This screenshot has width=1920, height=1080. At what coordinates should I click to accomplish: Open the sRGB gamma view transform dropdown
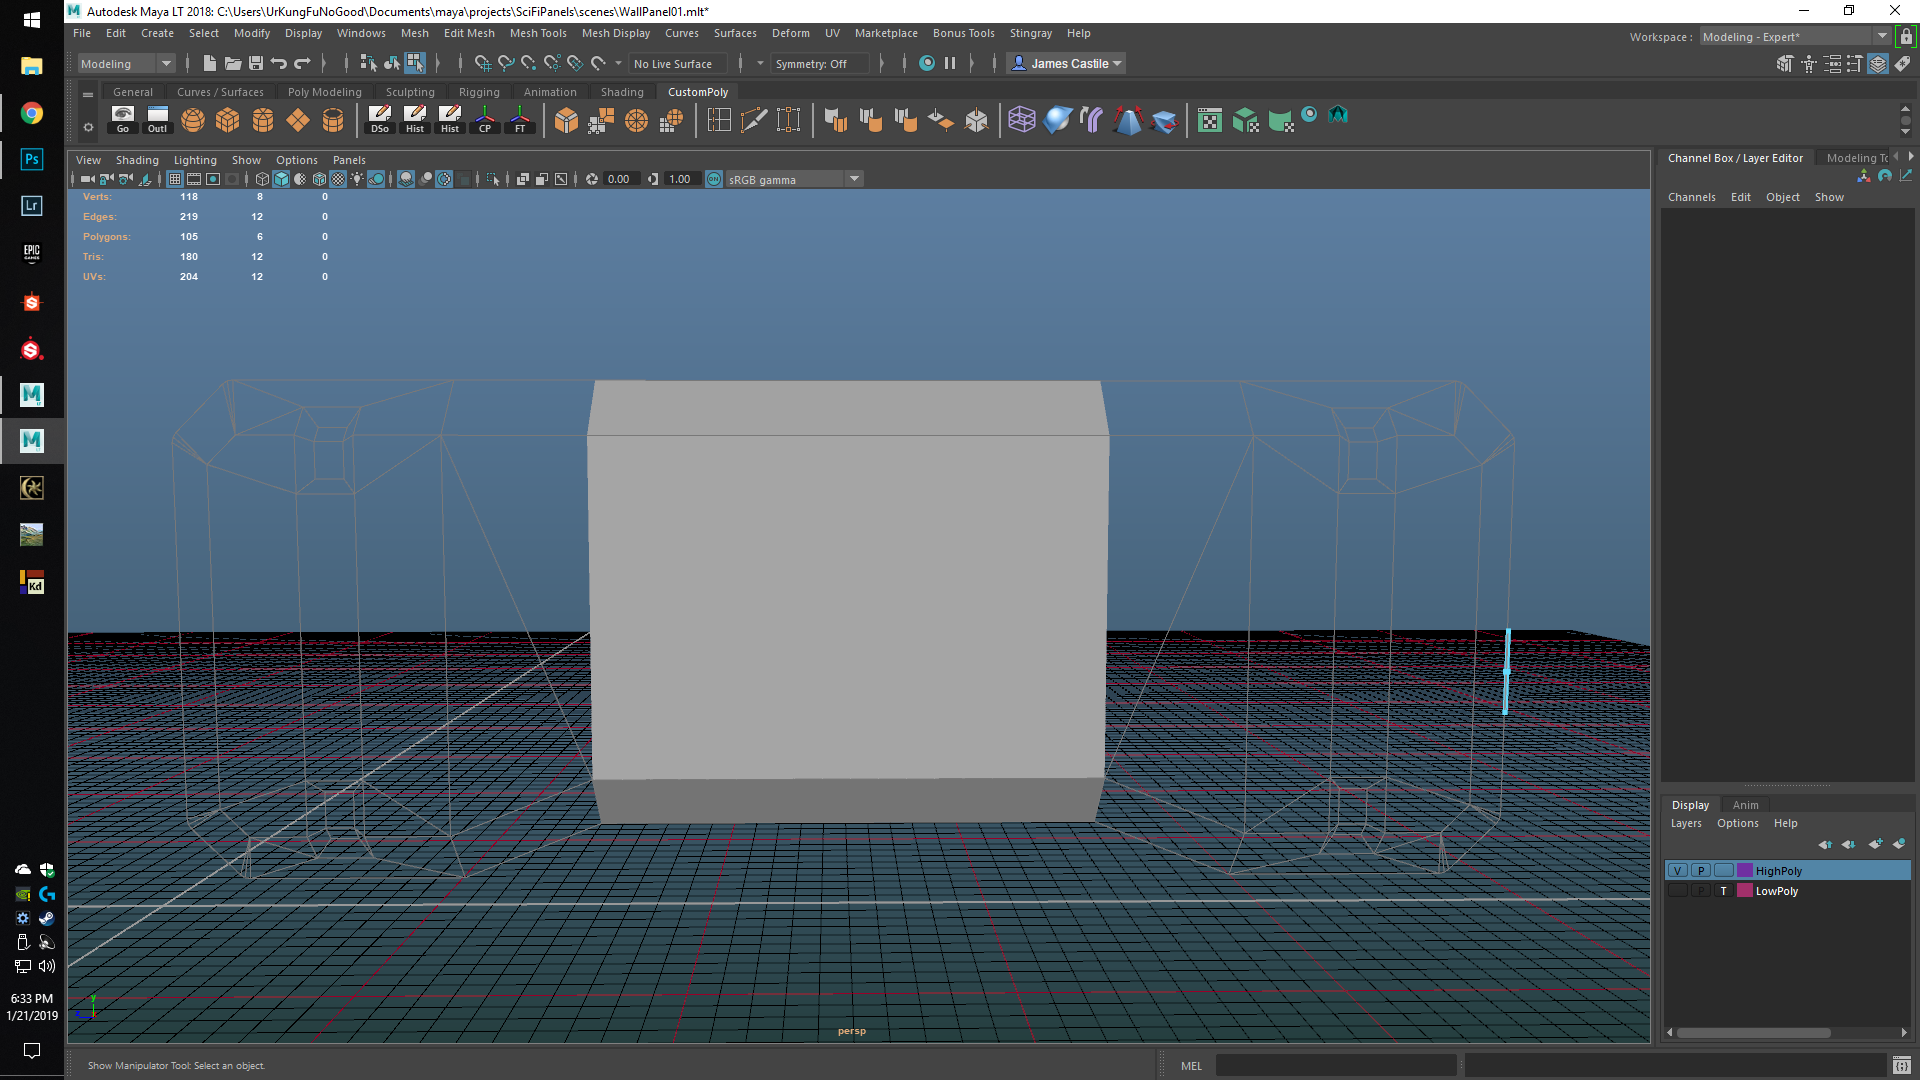pos(854,179)
